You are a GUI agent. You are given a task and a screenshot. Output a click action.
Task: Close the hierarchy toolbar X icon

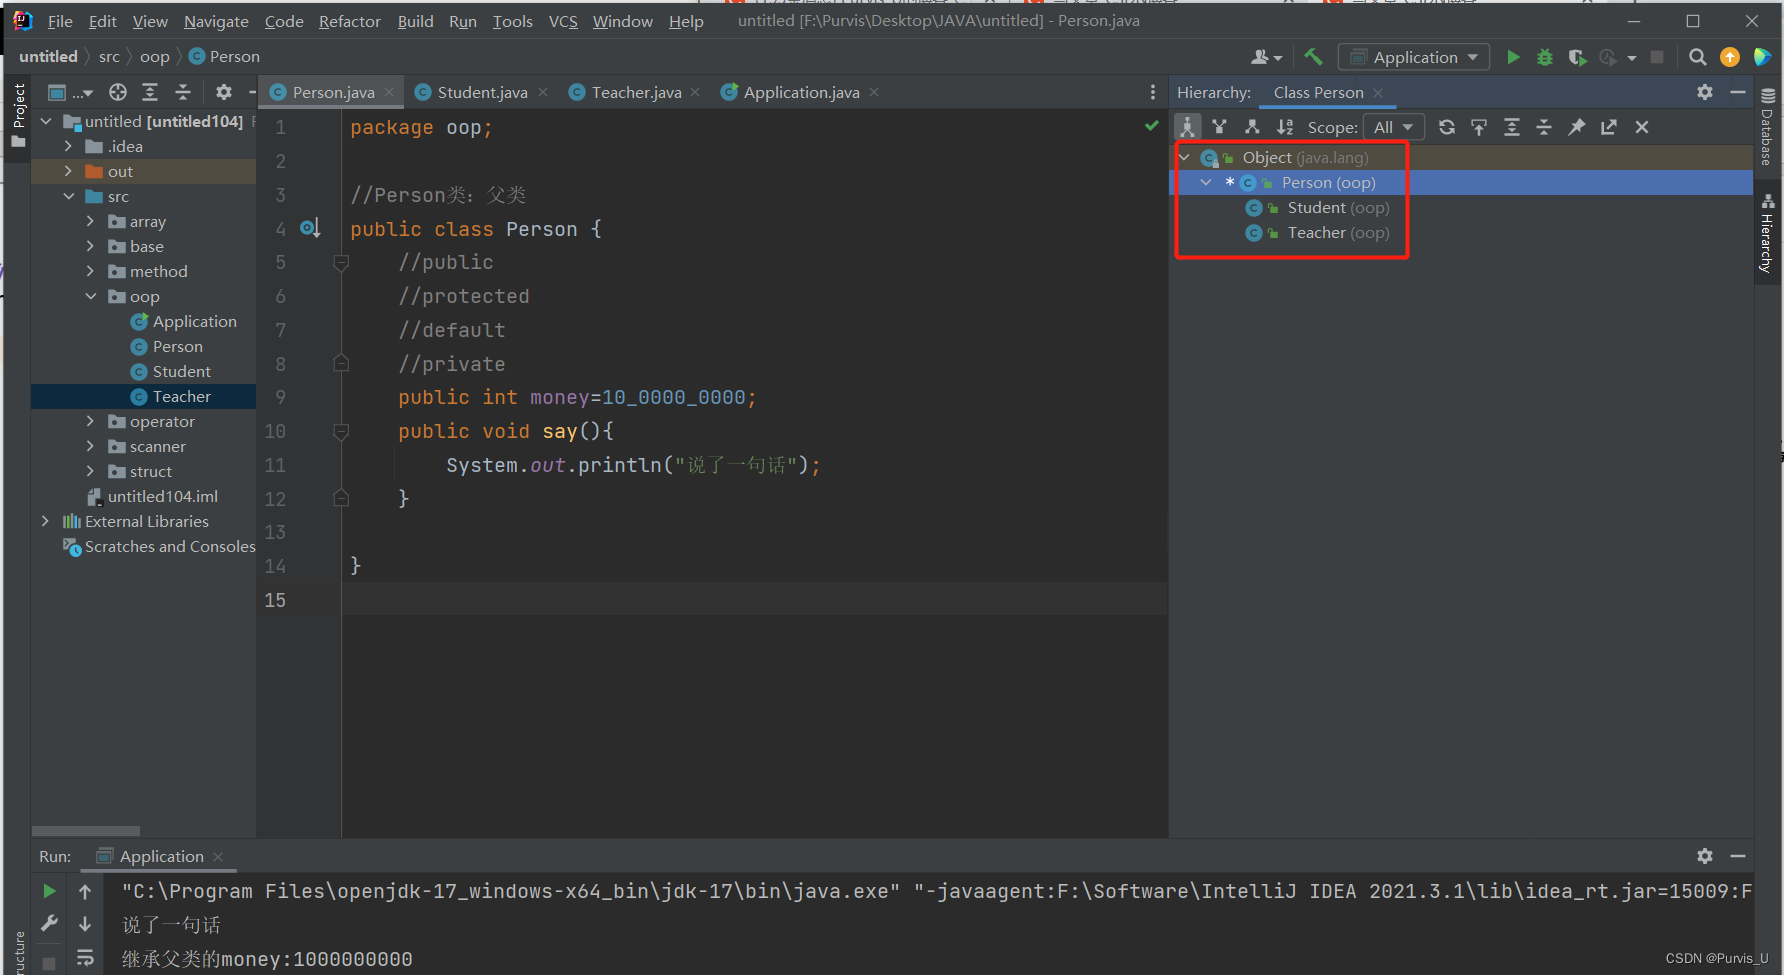(x=1641, y=127)
